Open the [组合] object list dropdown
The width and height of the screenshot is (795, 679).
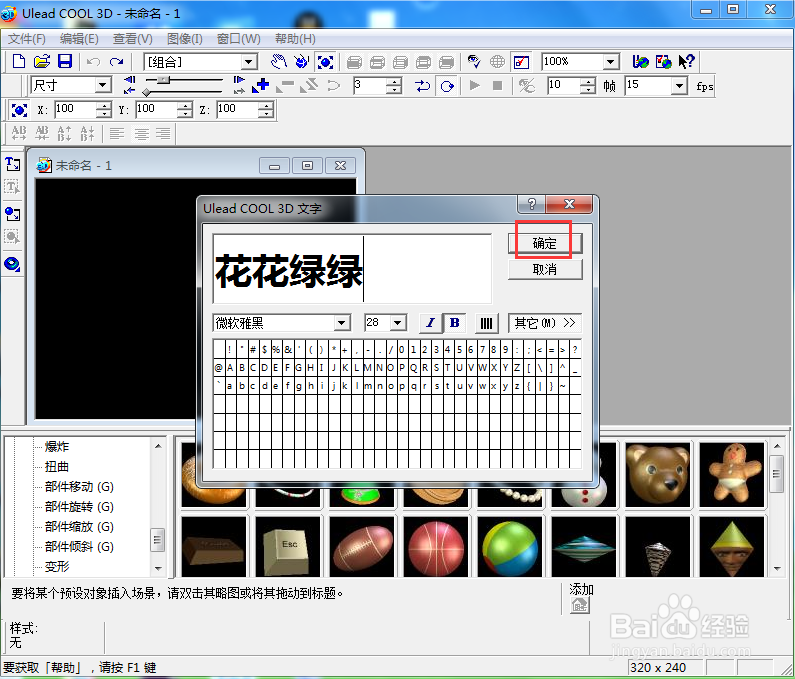(x=248, y=62)
